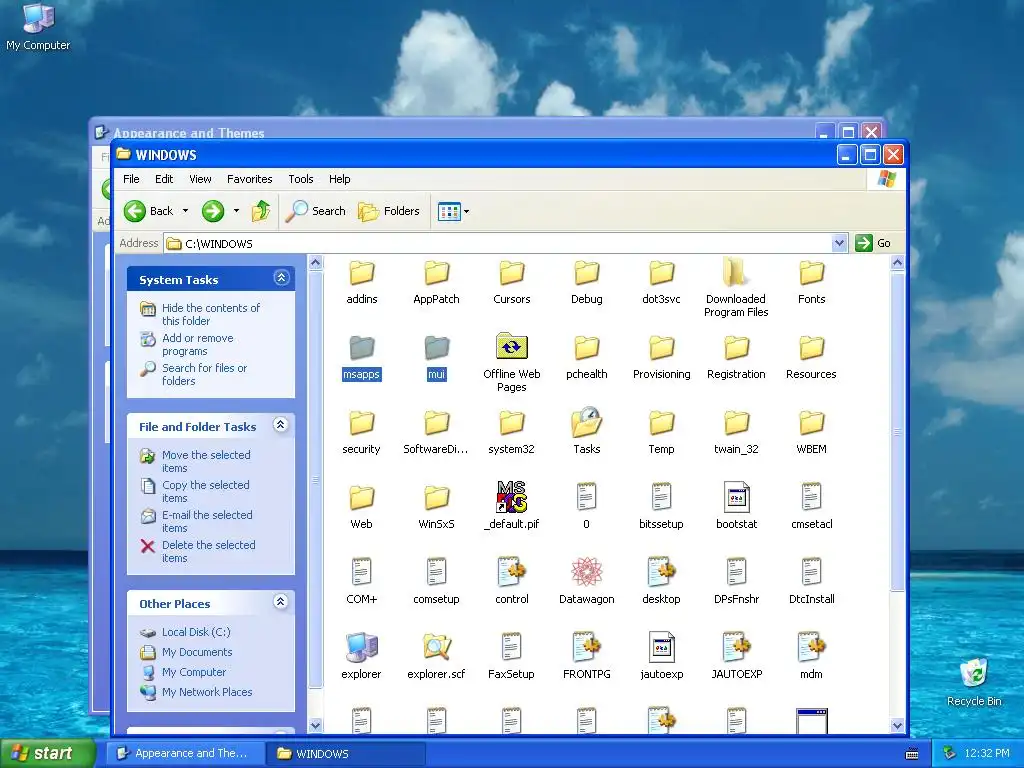
Task: Select the Datawagon file
Action: tap(586, 581)
